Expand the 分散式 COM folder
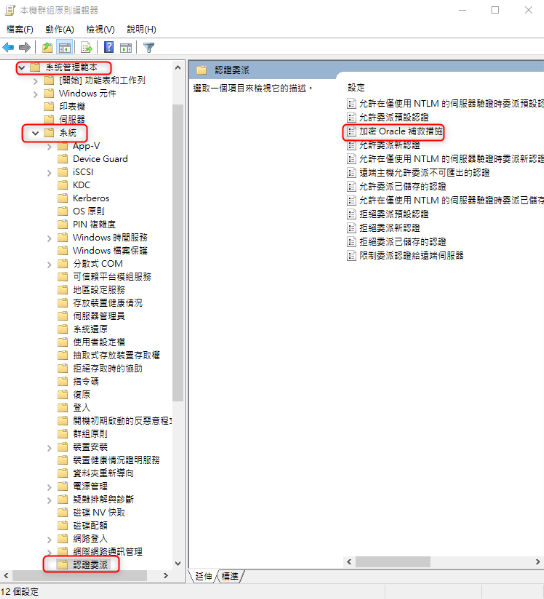 (x=49, y=264)
